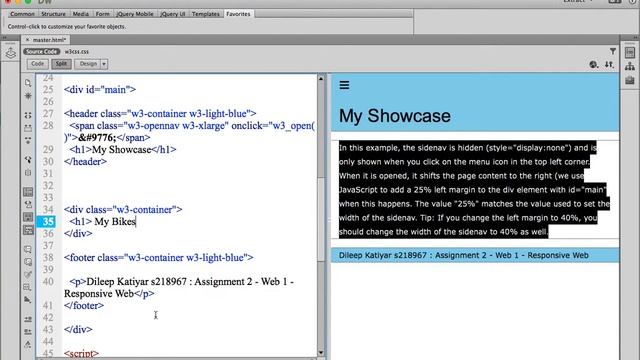The image size is (640, 360).
Task: Click the Outdent Code icon
Action: click(28, 332)
